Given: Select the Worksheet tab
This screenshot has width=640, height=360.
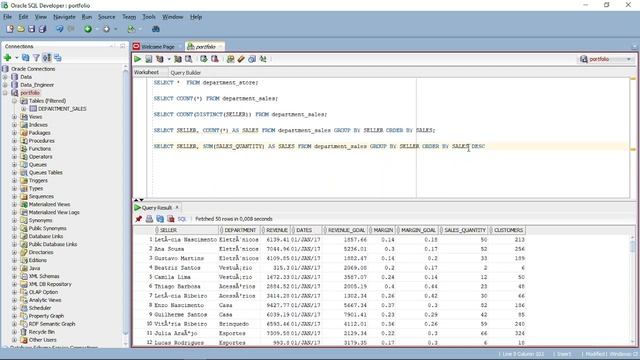Looking at the screenshot, I should pyautogui.click(x=146, y=72).
